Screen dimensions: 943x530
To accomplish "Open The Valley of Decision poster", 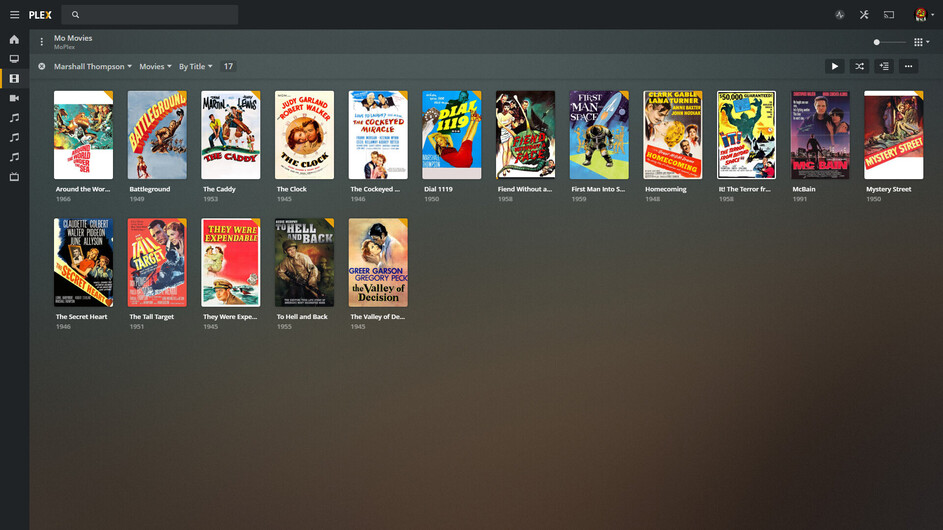I will pyautogui.click(x=378, y=262).
